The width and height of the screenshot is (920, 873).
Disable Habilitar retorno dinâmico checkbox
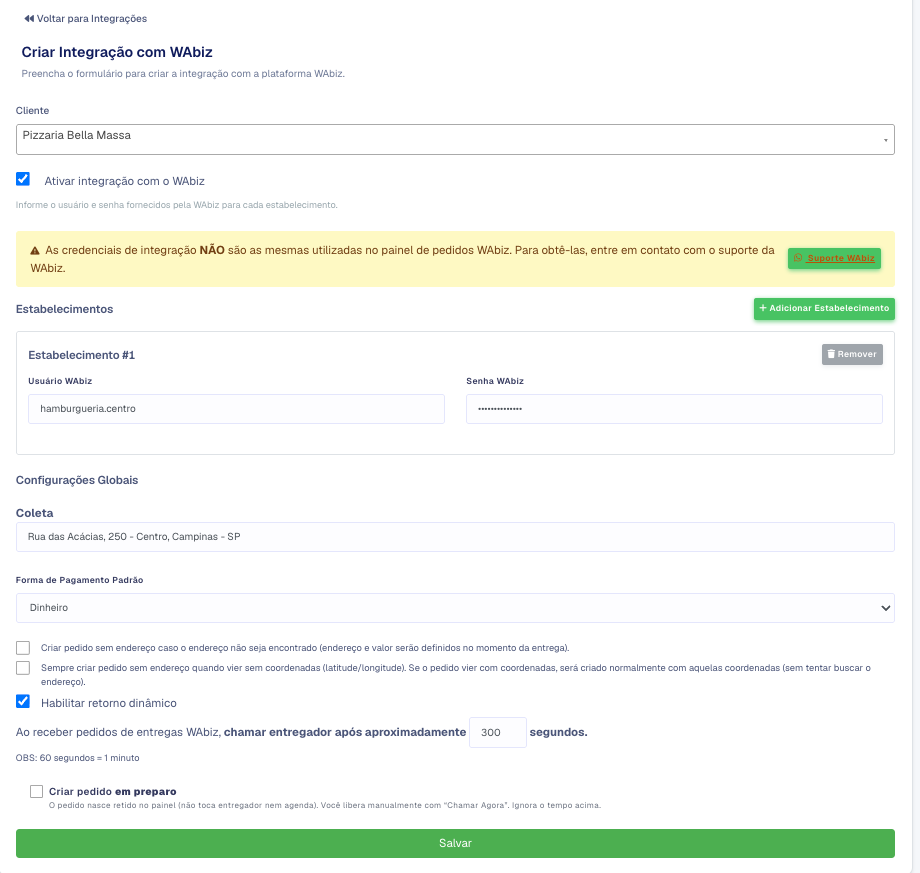click(23, 701)
